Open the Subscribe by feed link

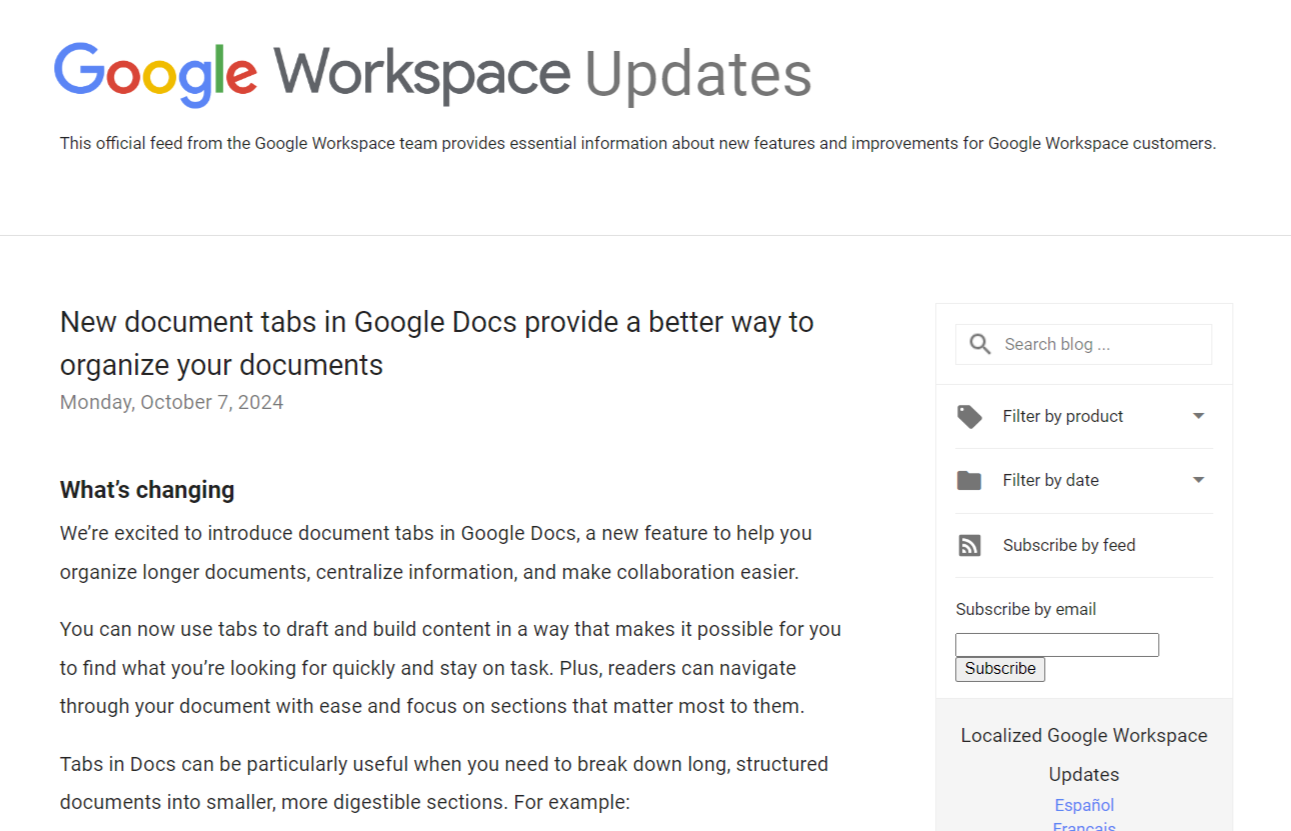point(1069,545)
